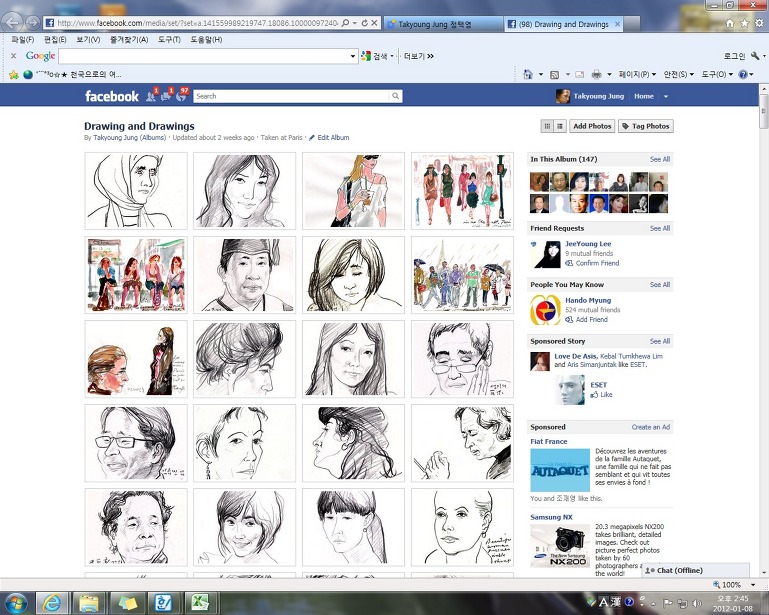
Task: Open the headscarf woman sketch thumbnail
Action: click(x=136, y=191)
